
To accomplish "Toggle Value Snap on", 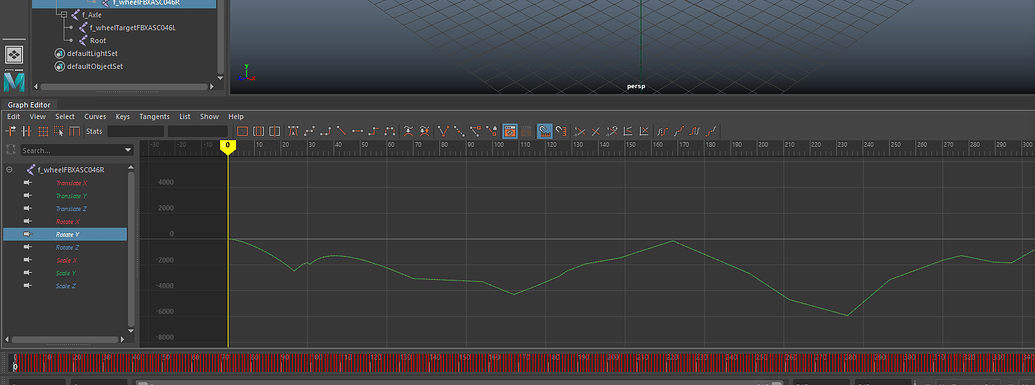I will point(560,131).
